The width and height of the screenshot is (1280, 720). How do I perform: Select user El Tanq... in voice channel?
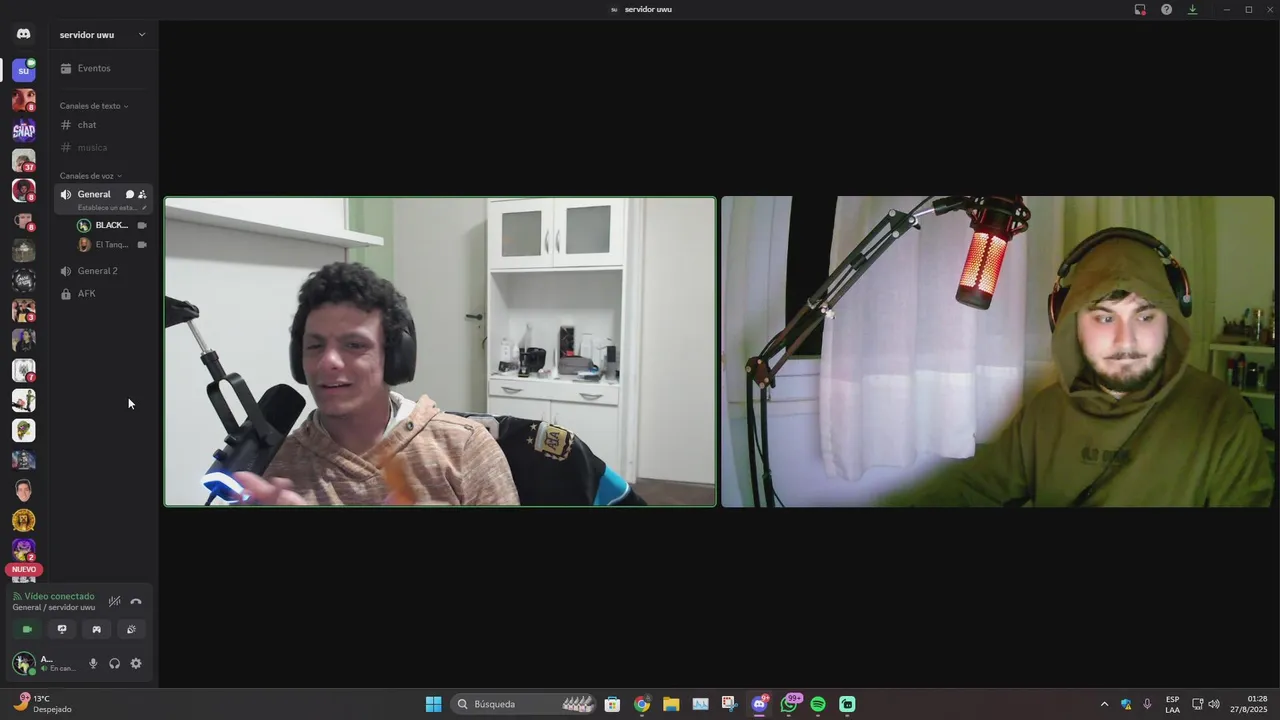(110, 244)
